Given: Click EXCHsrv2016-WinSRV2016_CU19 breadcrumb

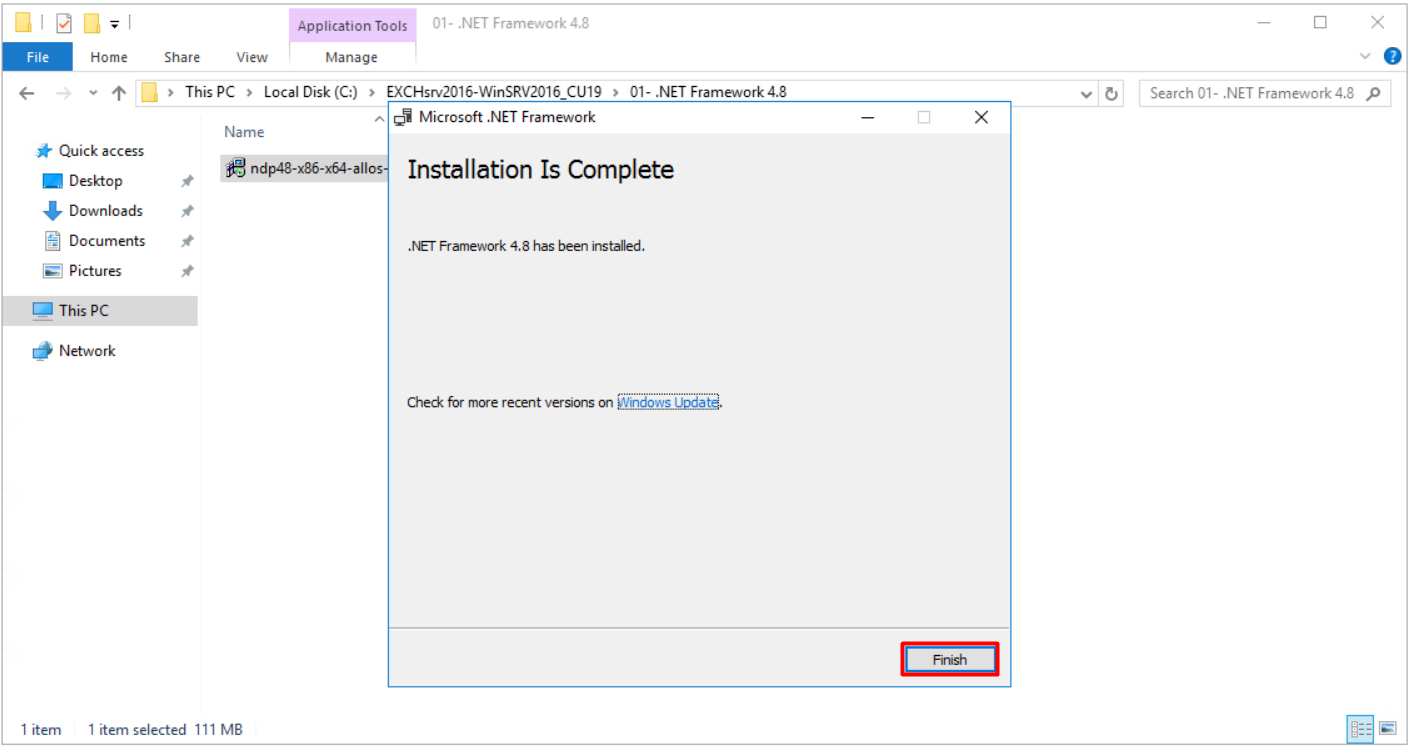Looking at the screenshot, I should tap(494, 92).
